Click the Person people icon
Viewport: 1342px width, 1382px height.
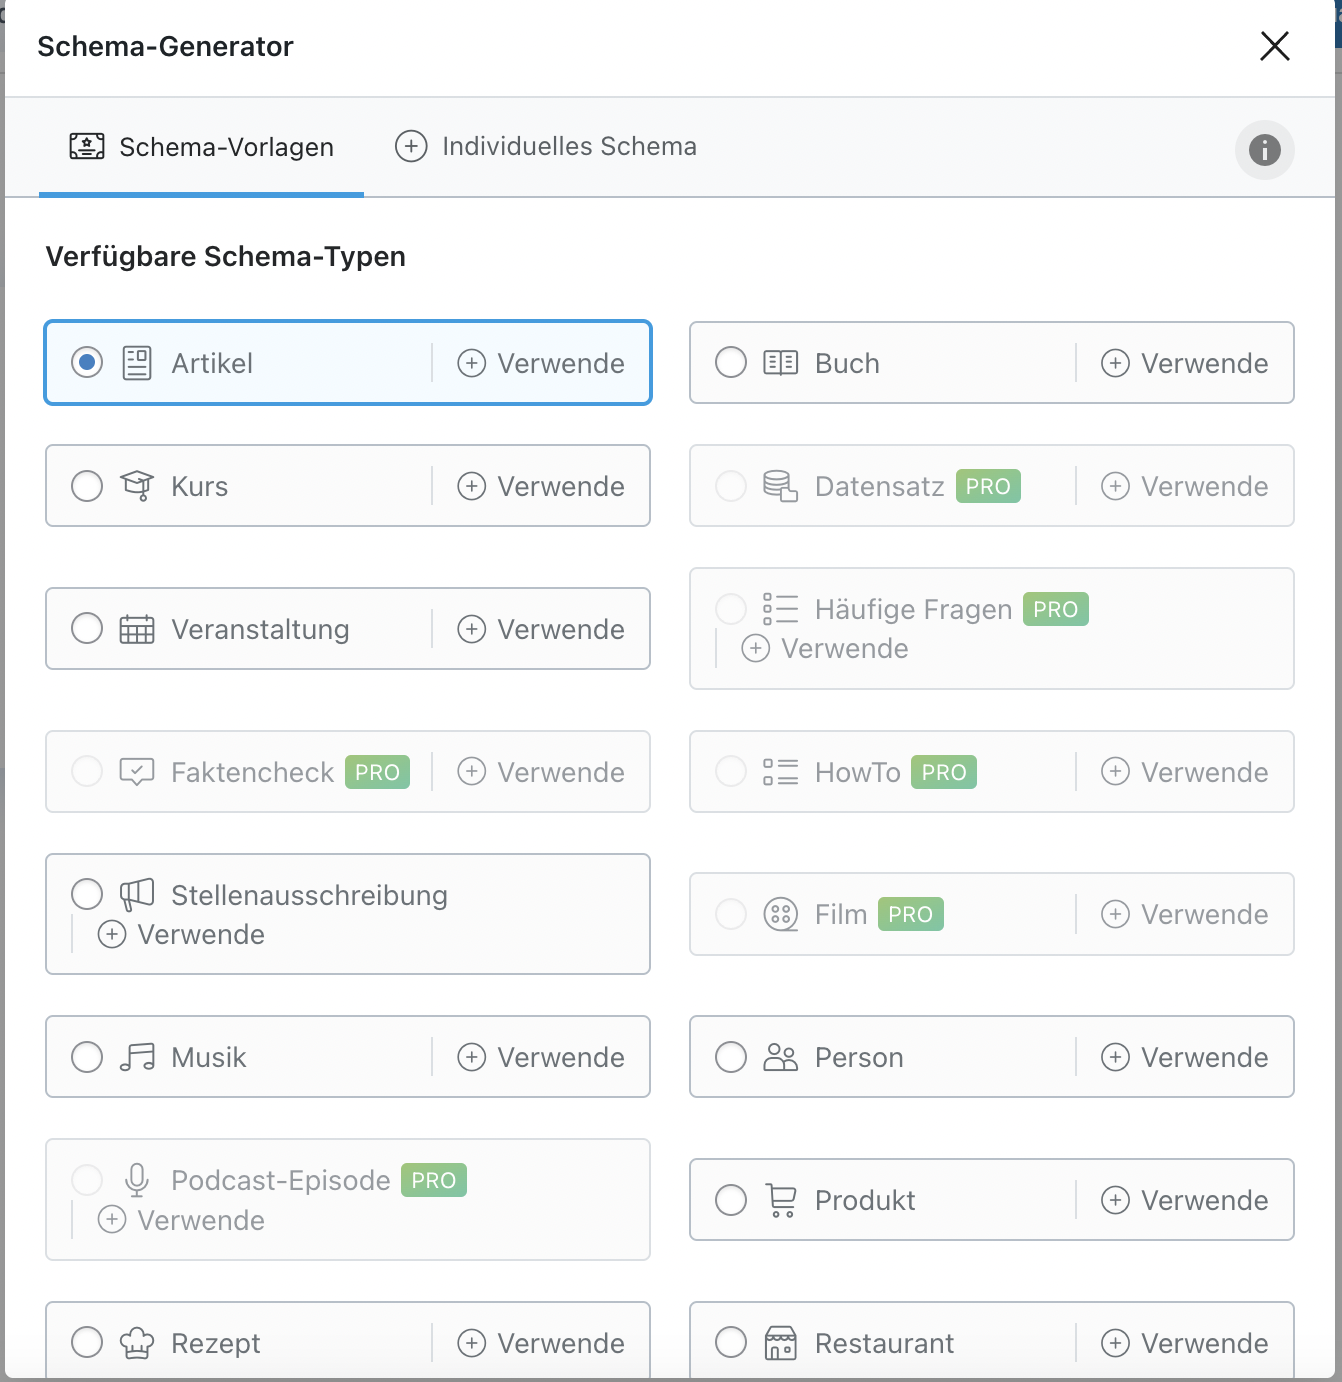coord(780,1057)
